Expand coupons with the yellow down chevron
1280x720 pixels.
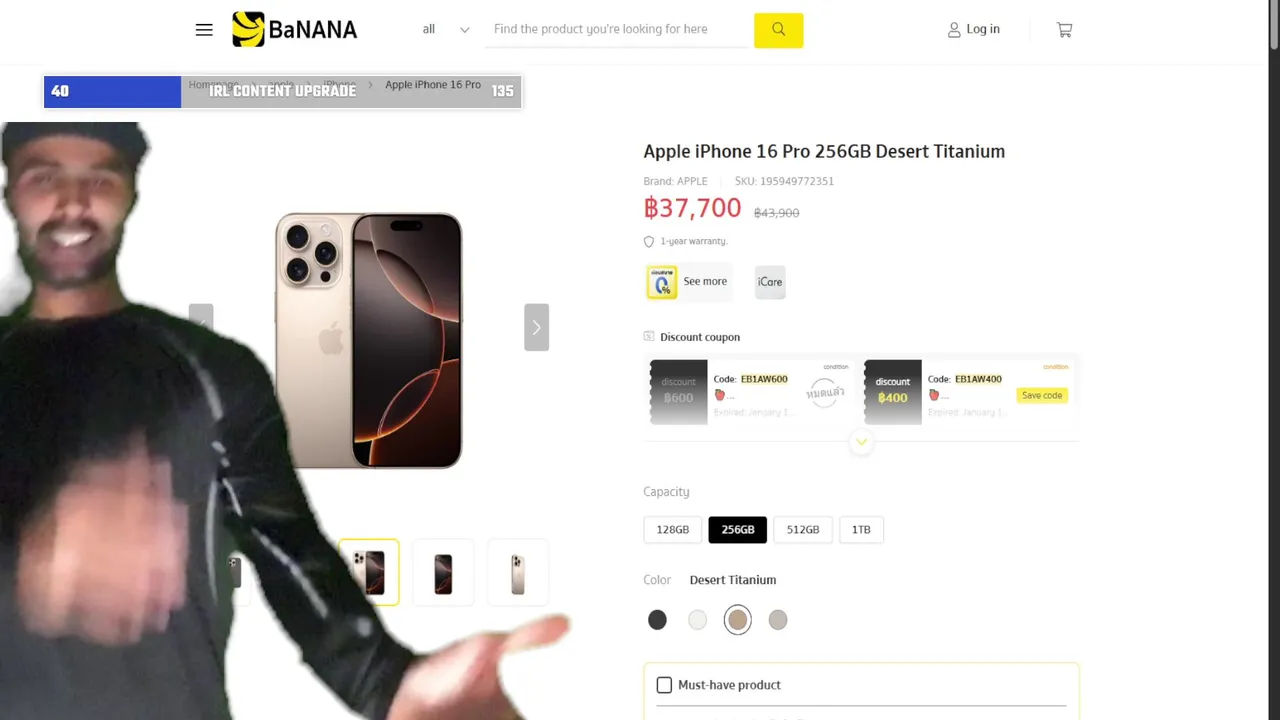click(x=861, y=442)
